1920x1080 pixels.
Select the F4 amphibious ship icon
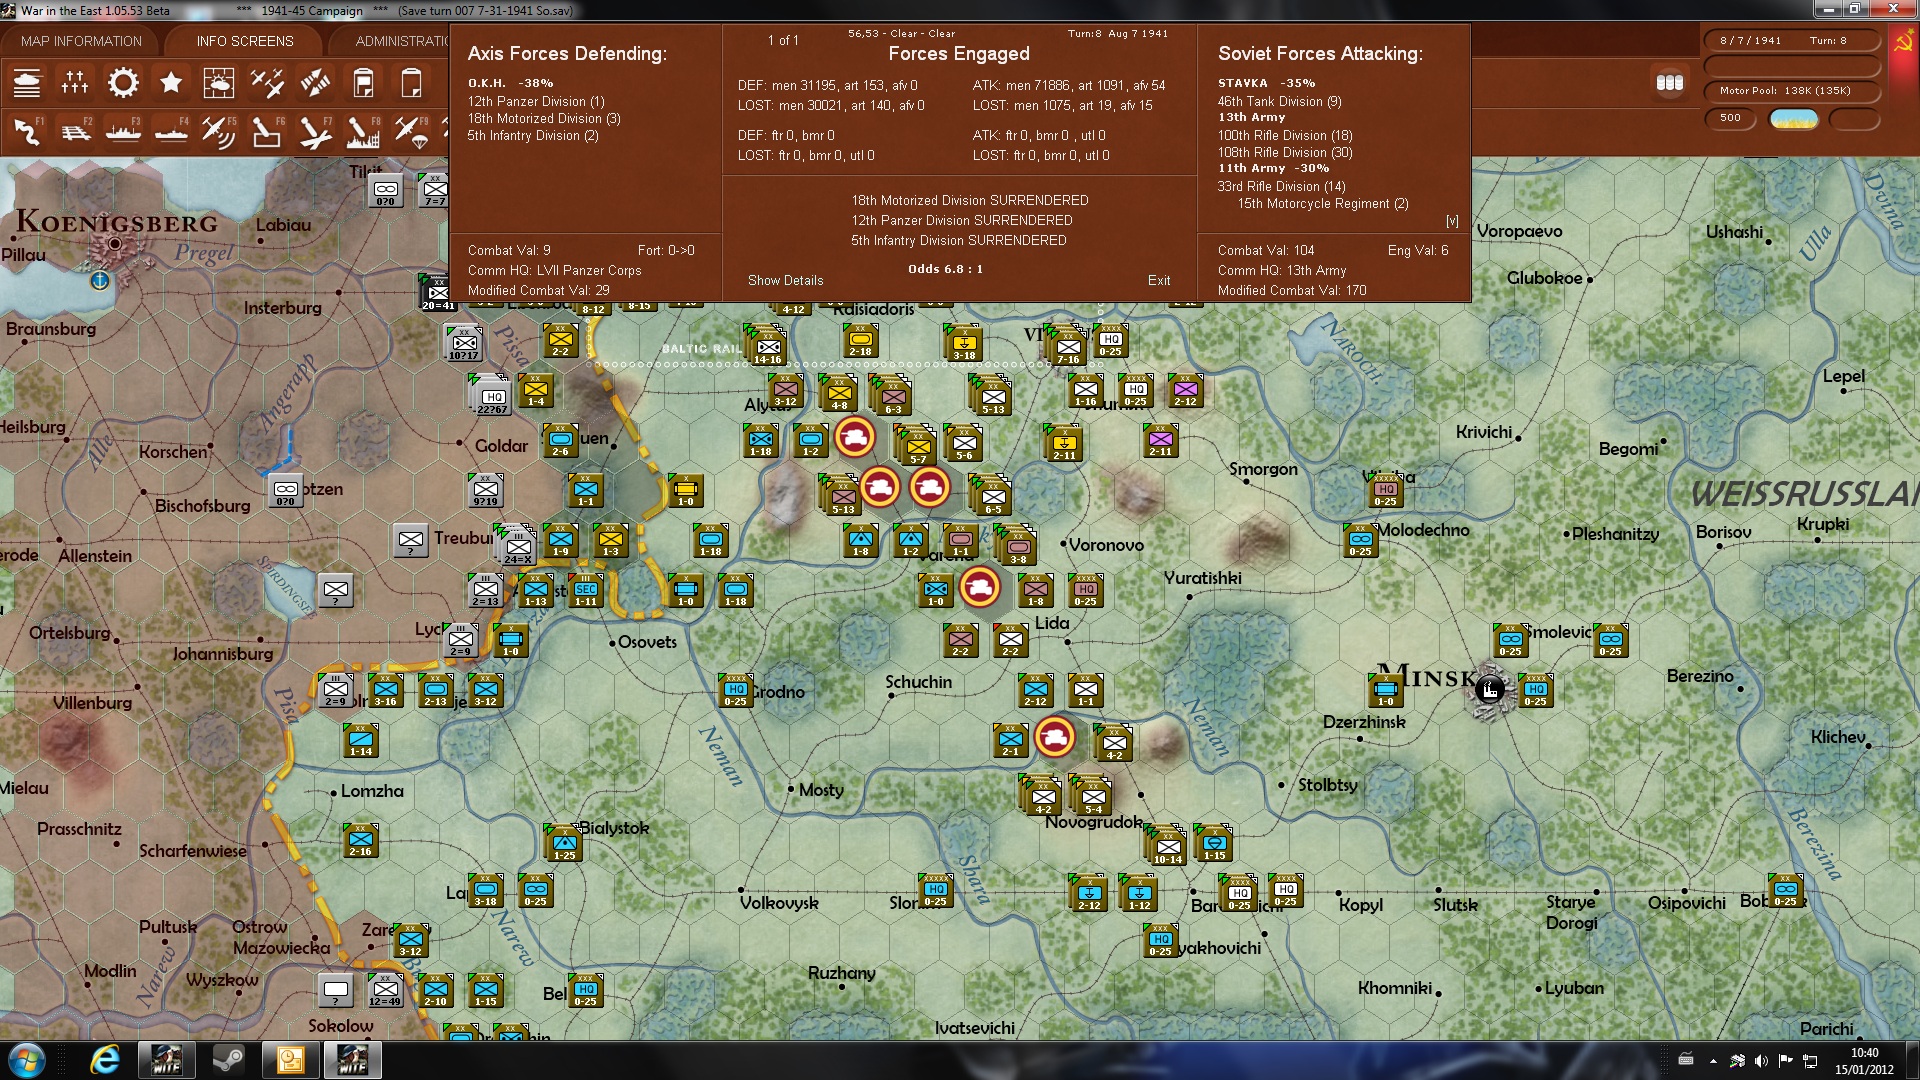click(x=171, y=131)
